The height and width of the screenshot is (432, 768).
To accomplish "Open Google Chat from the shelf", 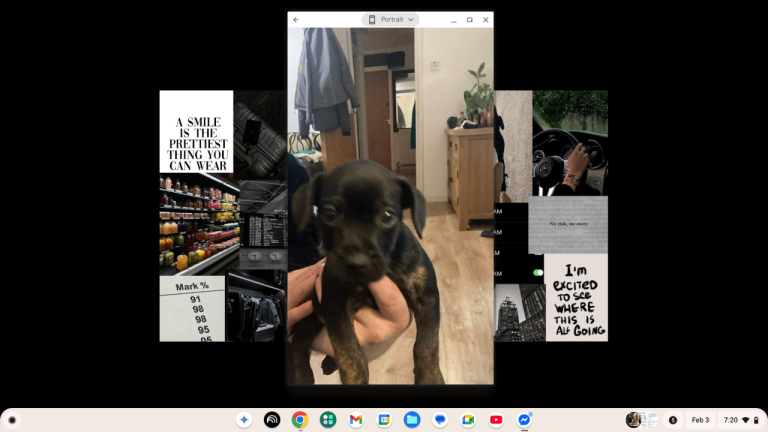I will tap(440, 420).
